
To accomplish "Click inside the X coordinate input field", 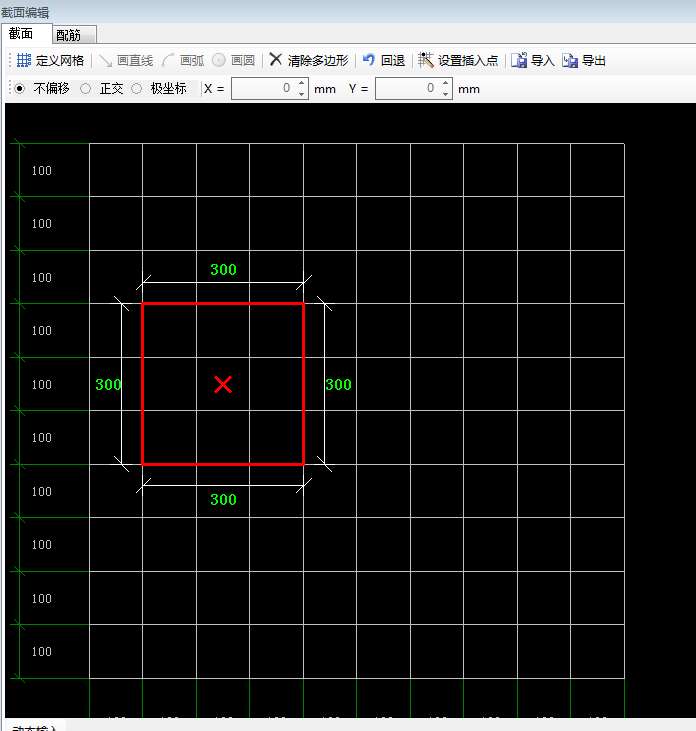I will tap(263, 89).
